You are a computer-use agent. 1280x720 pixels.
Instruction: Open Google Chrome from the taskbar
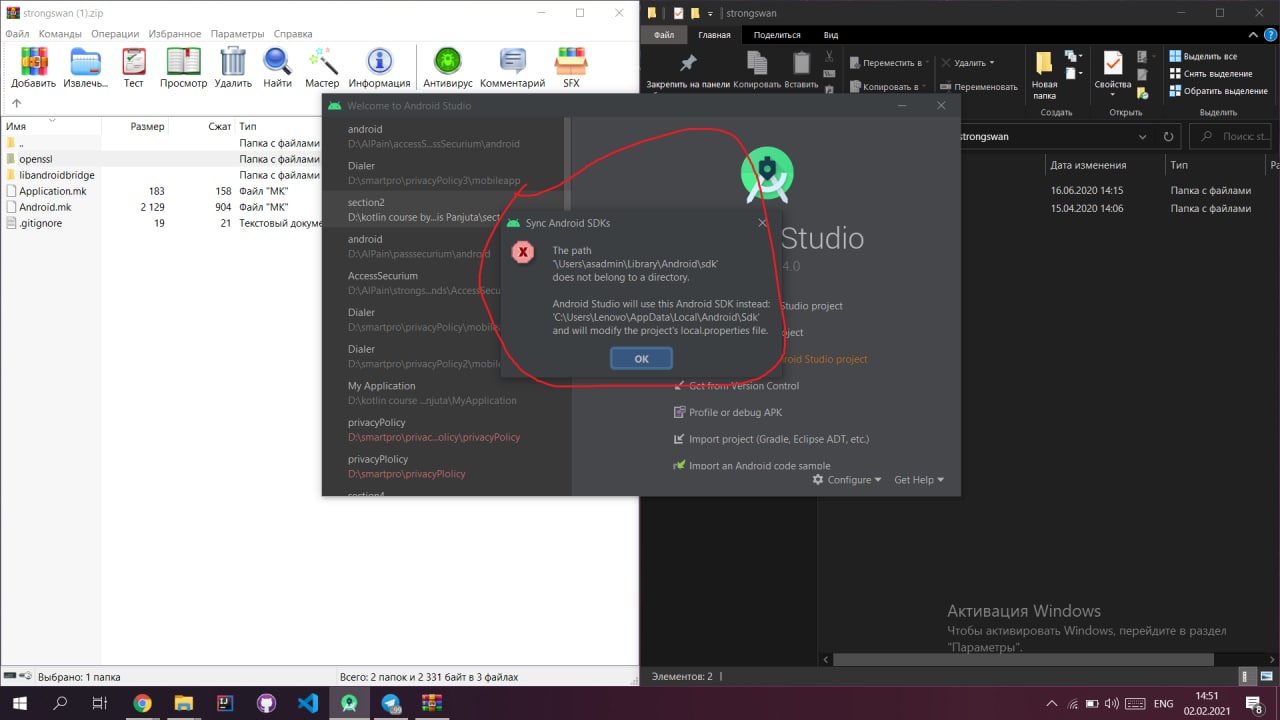click(x=142, y=703)
